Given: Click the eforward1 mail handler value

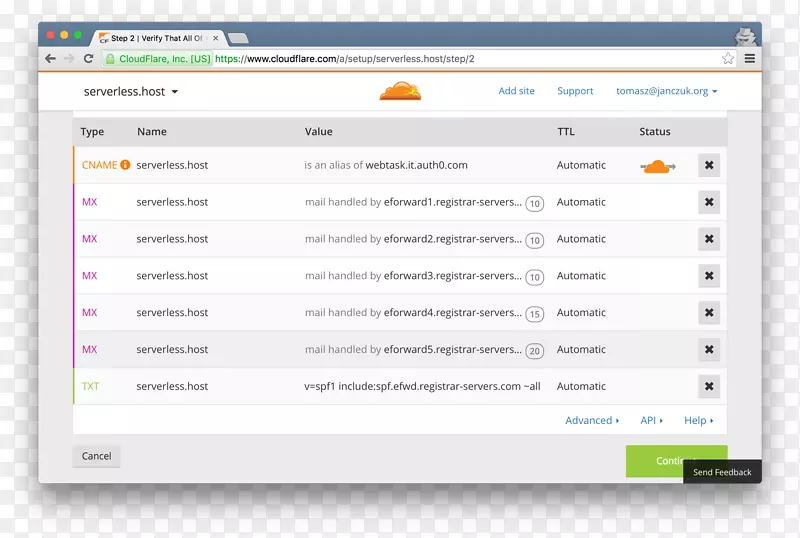Looking at the screenshot, I should point(453,202).
